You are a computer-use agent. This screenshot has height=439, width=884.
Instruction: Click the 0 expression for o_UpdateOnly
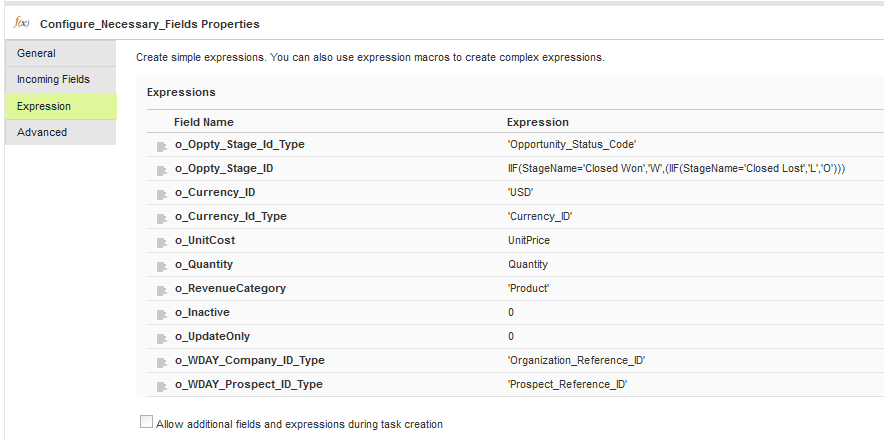[511, 336]
